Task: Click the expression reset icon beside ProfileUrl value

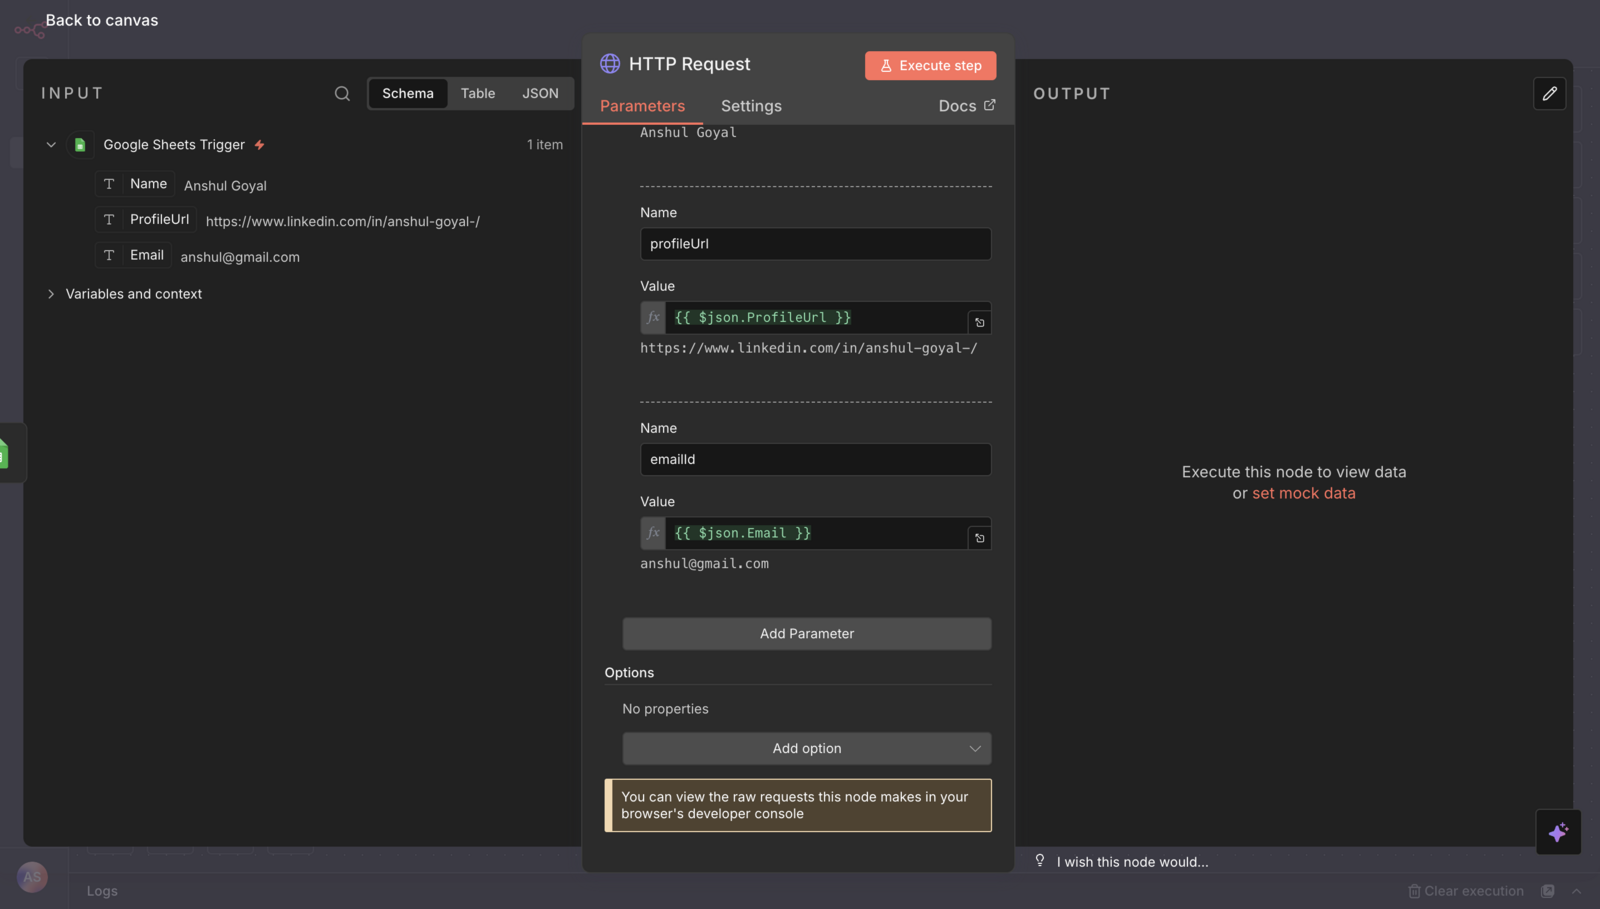Action: click(x=979, y=322)
